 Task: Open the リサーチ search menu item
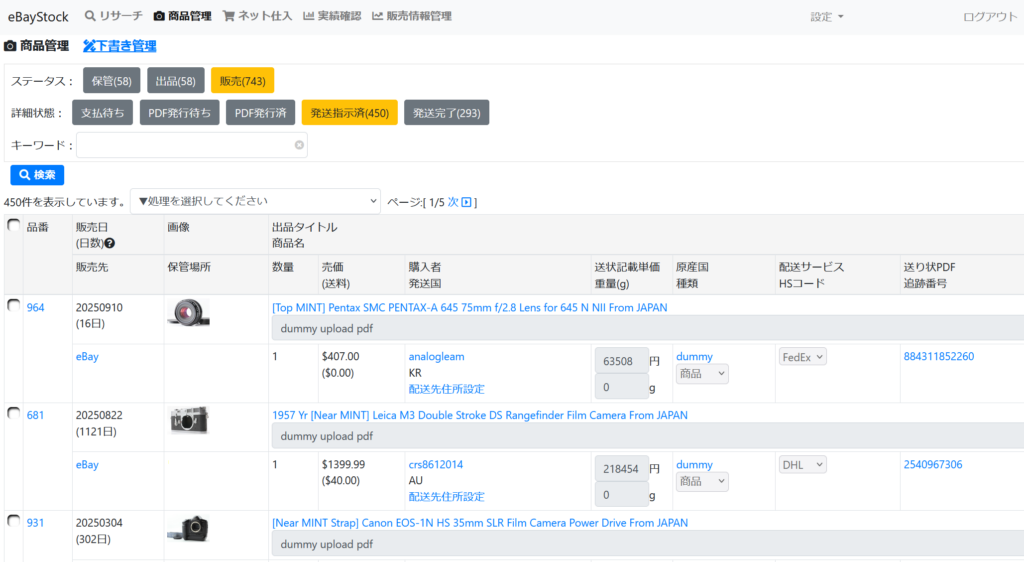[x=113, y=16]
